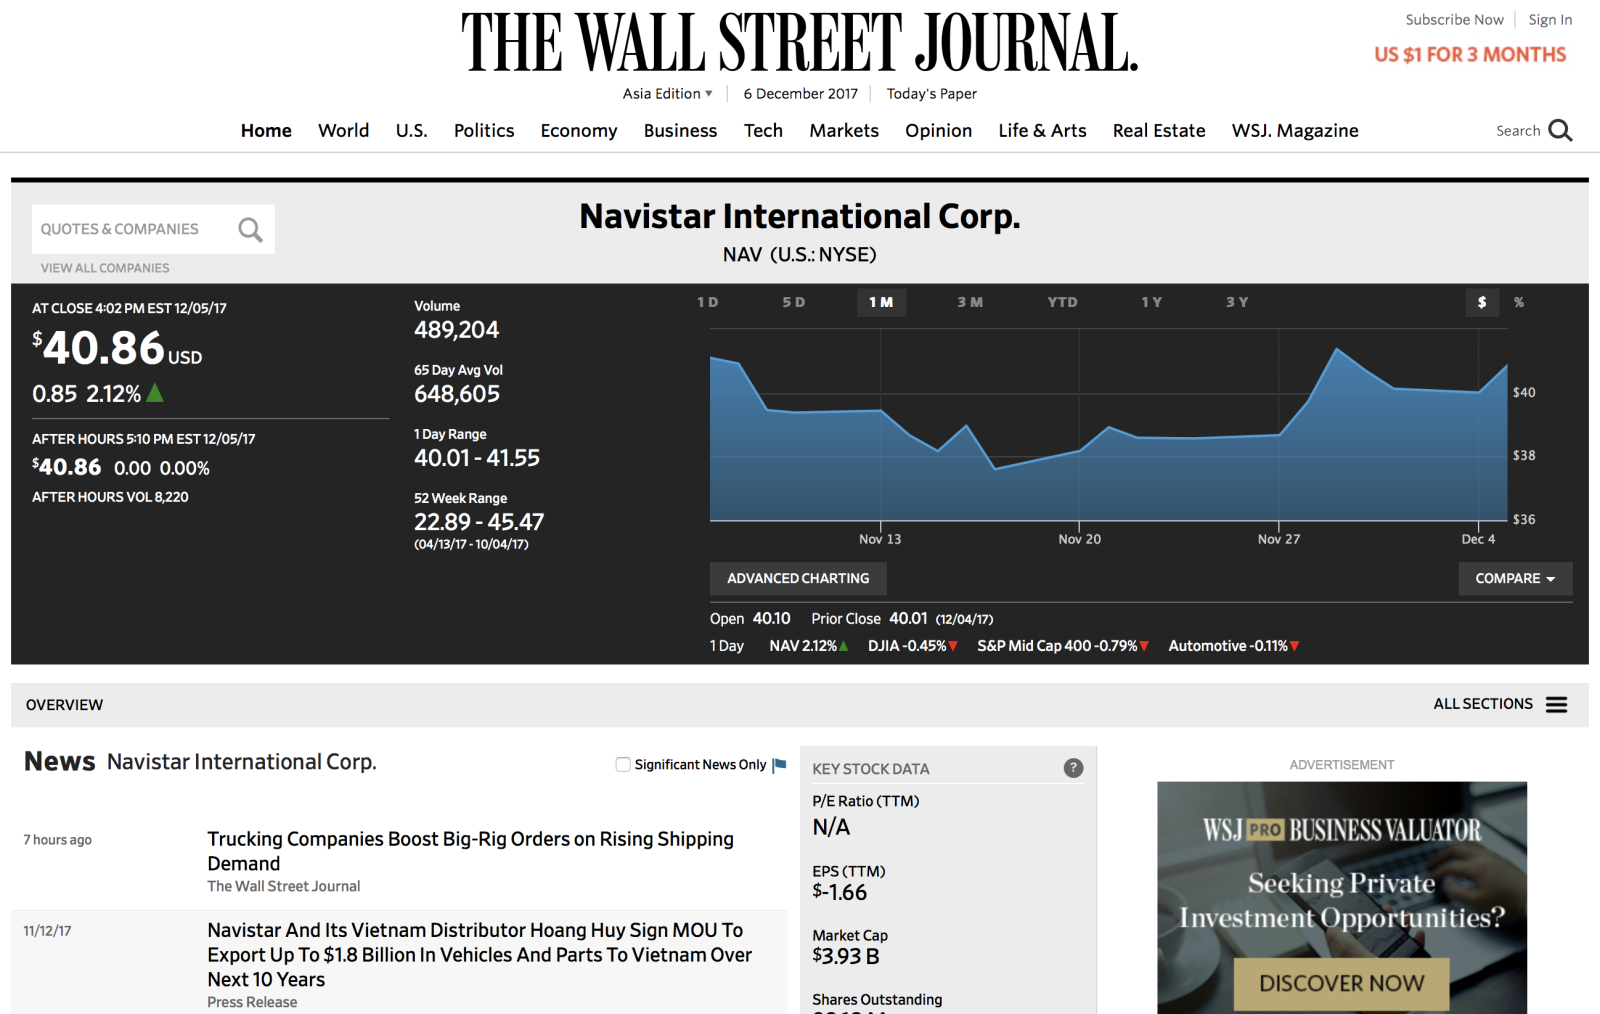The width and height of the screenshot is (1600, 1014).
Task: Switch the chart to dollar mode
Action: click(1482, 302)
